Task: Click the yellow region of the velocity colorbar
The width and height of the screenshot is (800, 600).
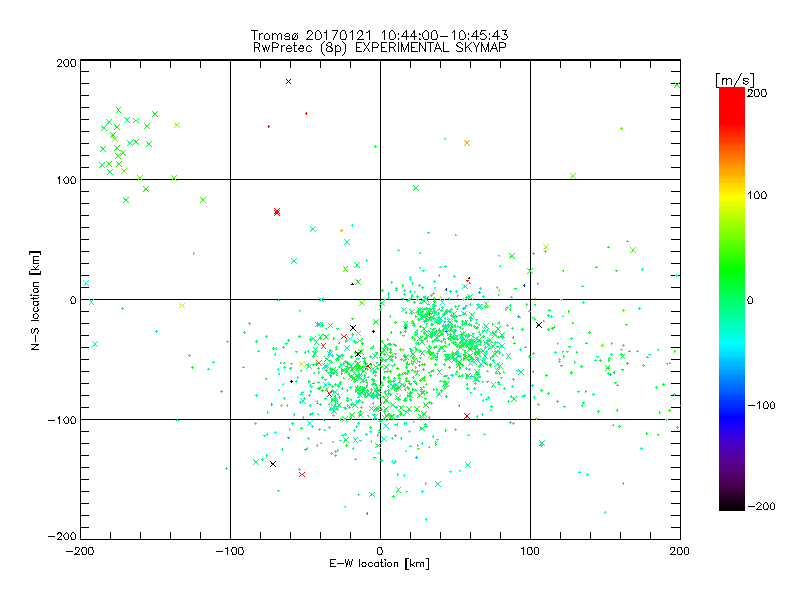Action: coord(732,196)
